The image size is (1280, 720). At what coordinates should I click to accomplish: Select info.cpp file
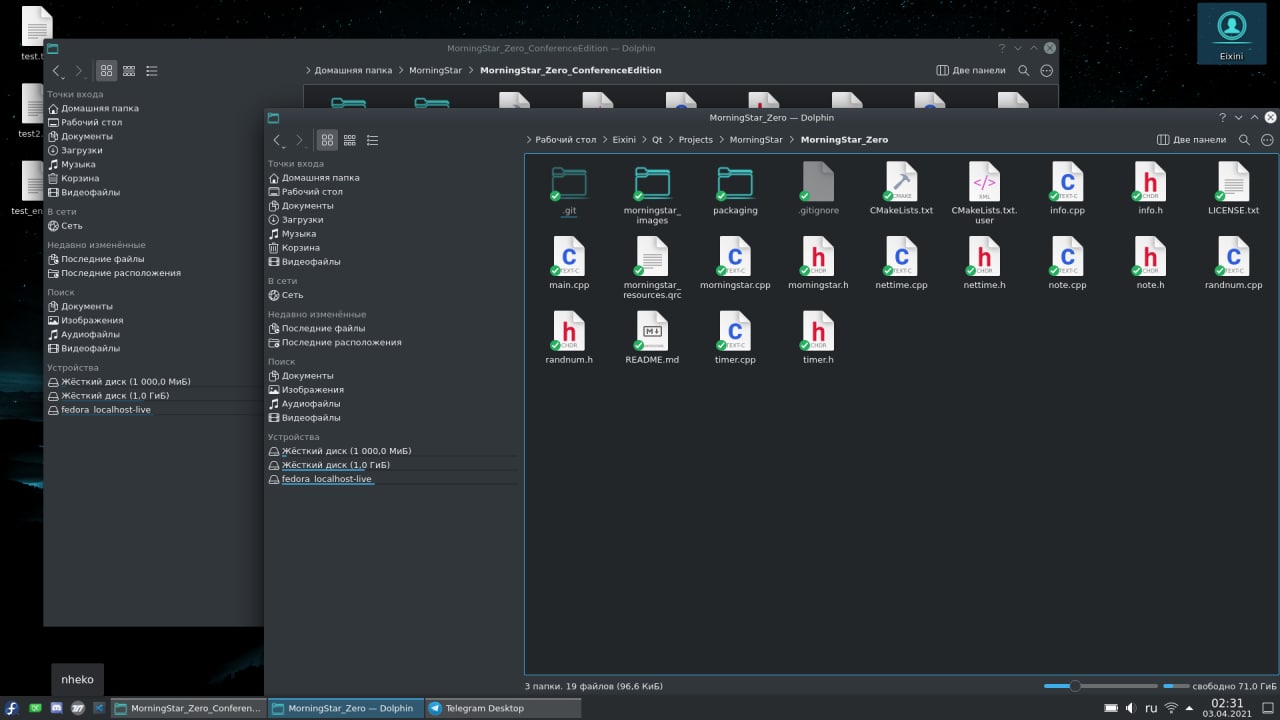(1067, 190)
